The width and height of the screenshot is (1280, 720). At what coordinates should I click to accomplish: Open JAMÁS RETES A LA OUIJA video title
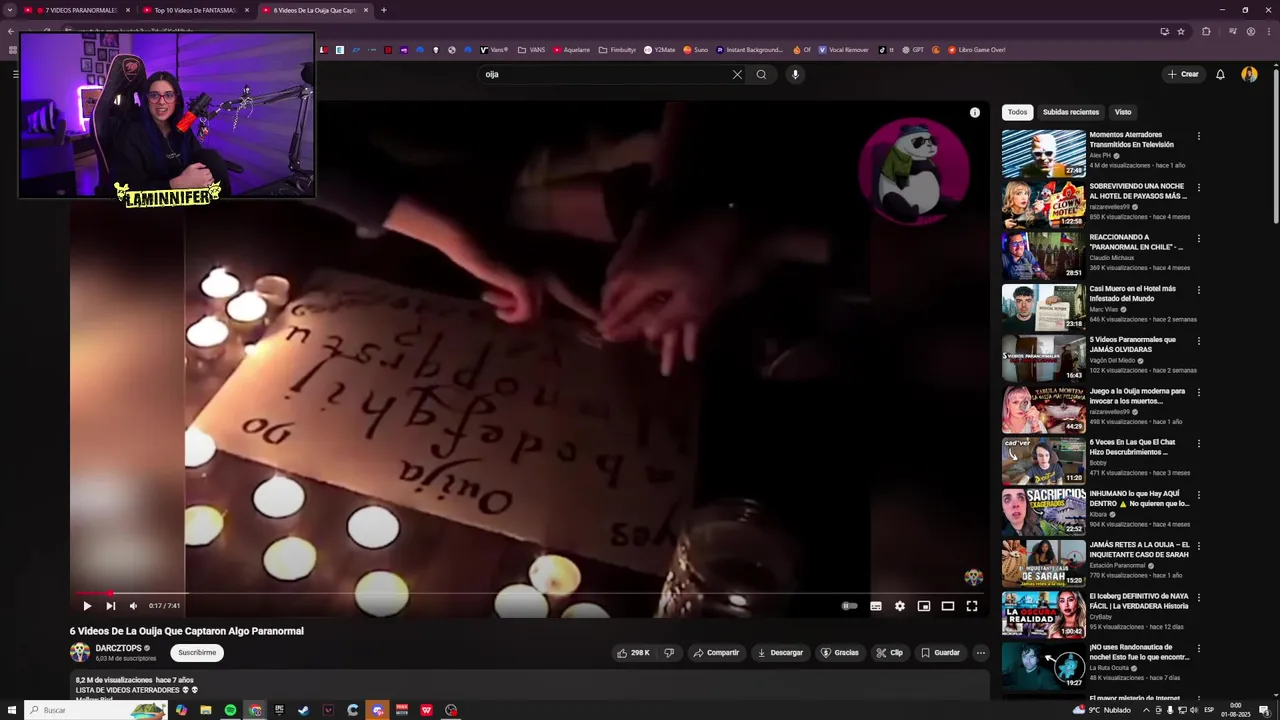[1139, 550]
